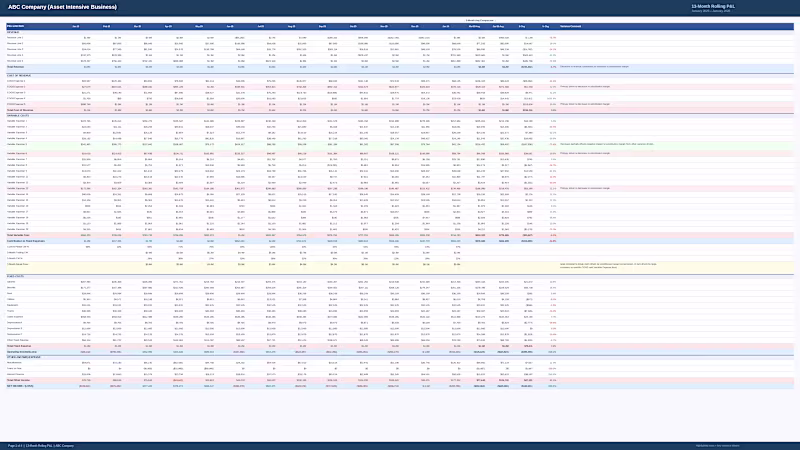The height and width of the screenshot is (450, 800).
Task: Select the 13-Month Rolling P&L heading
Action: click(713, 6)
